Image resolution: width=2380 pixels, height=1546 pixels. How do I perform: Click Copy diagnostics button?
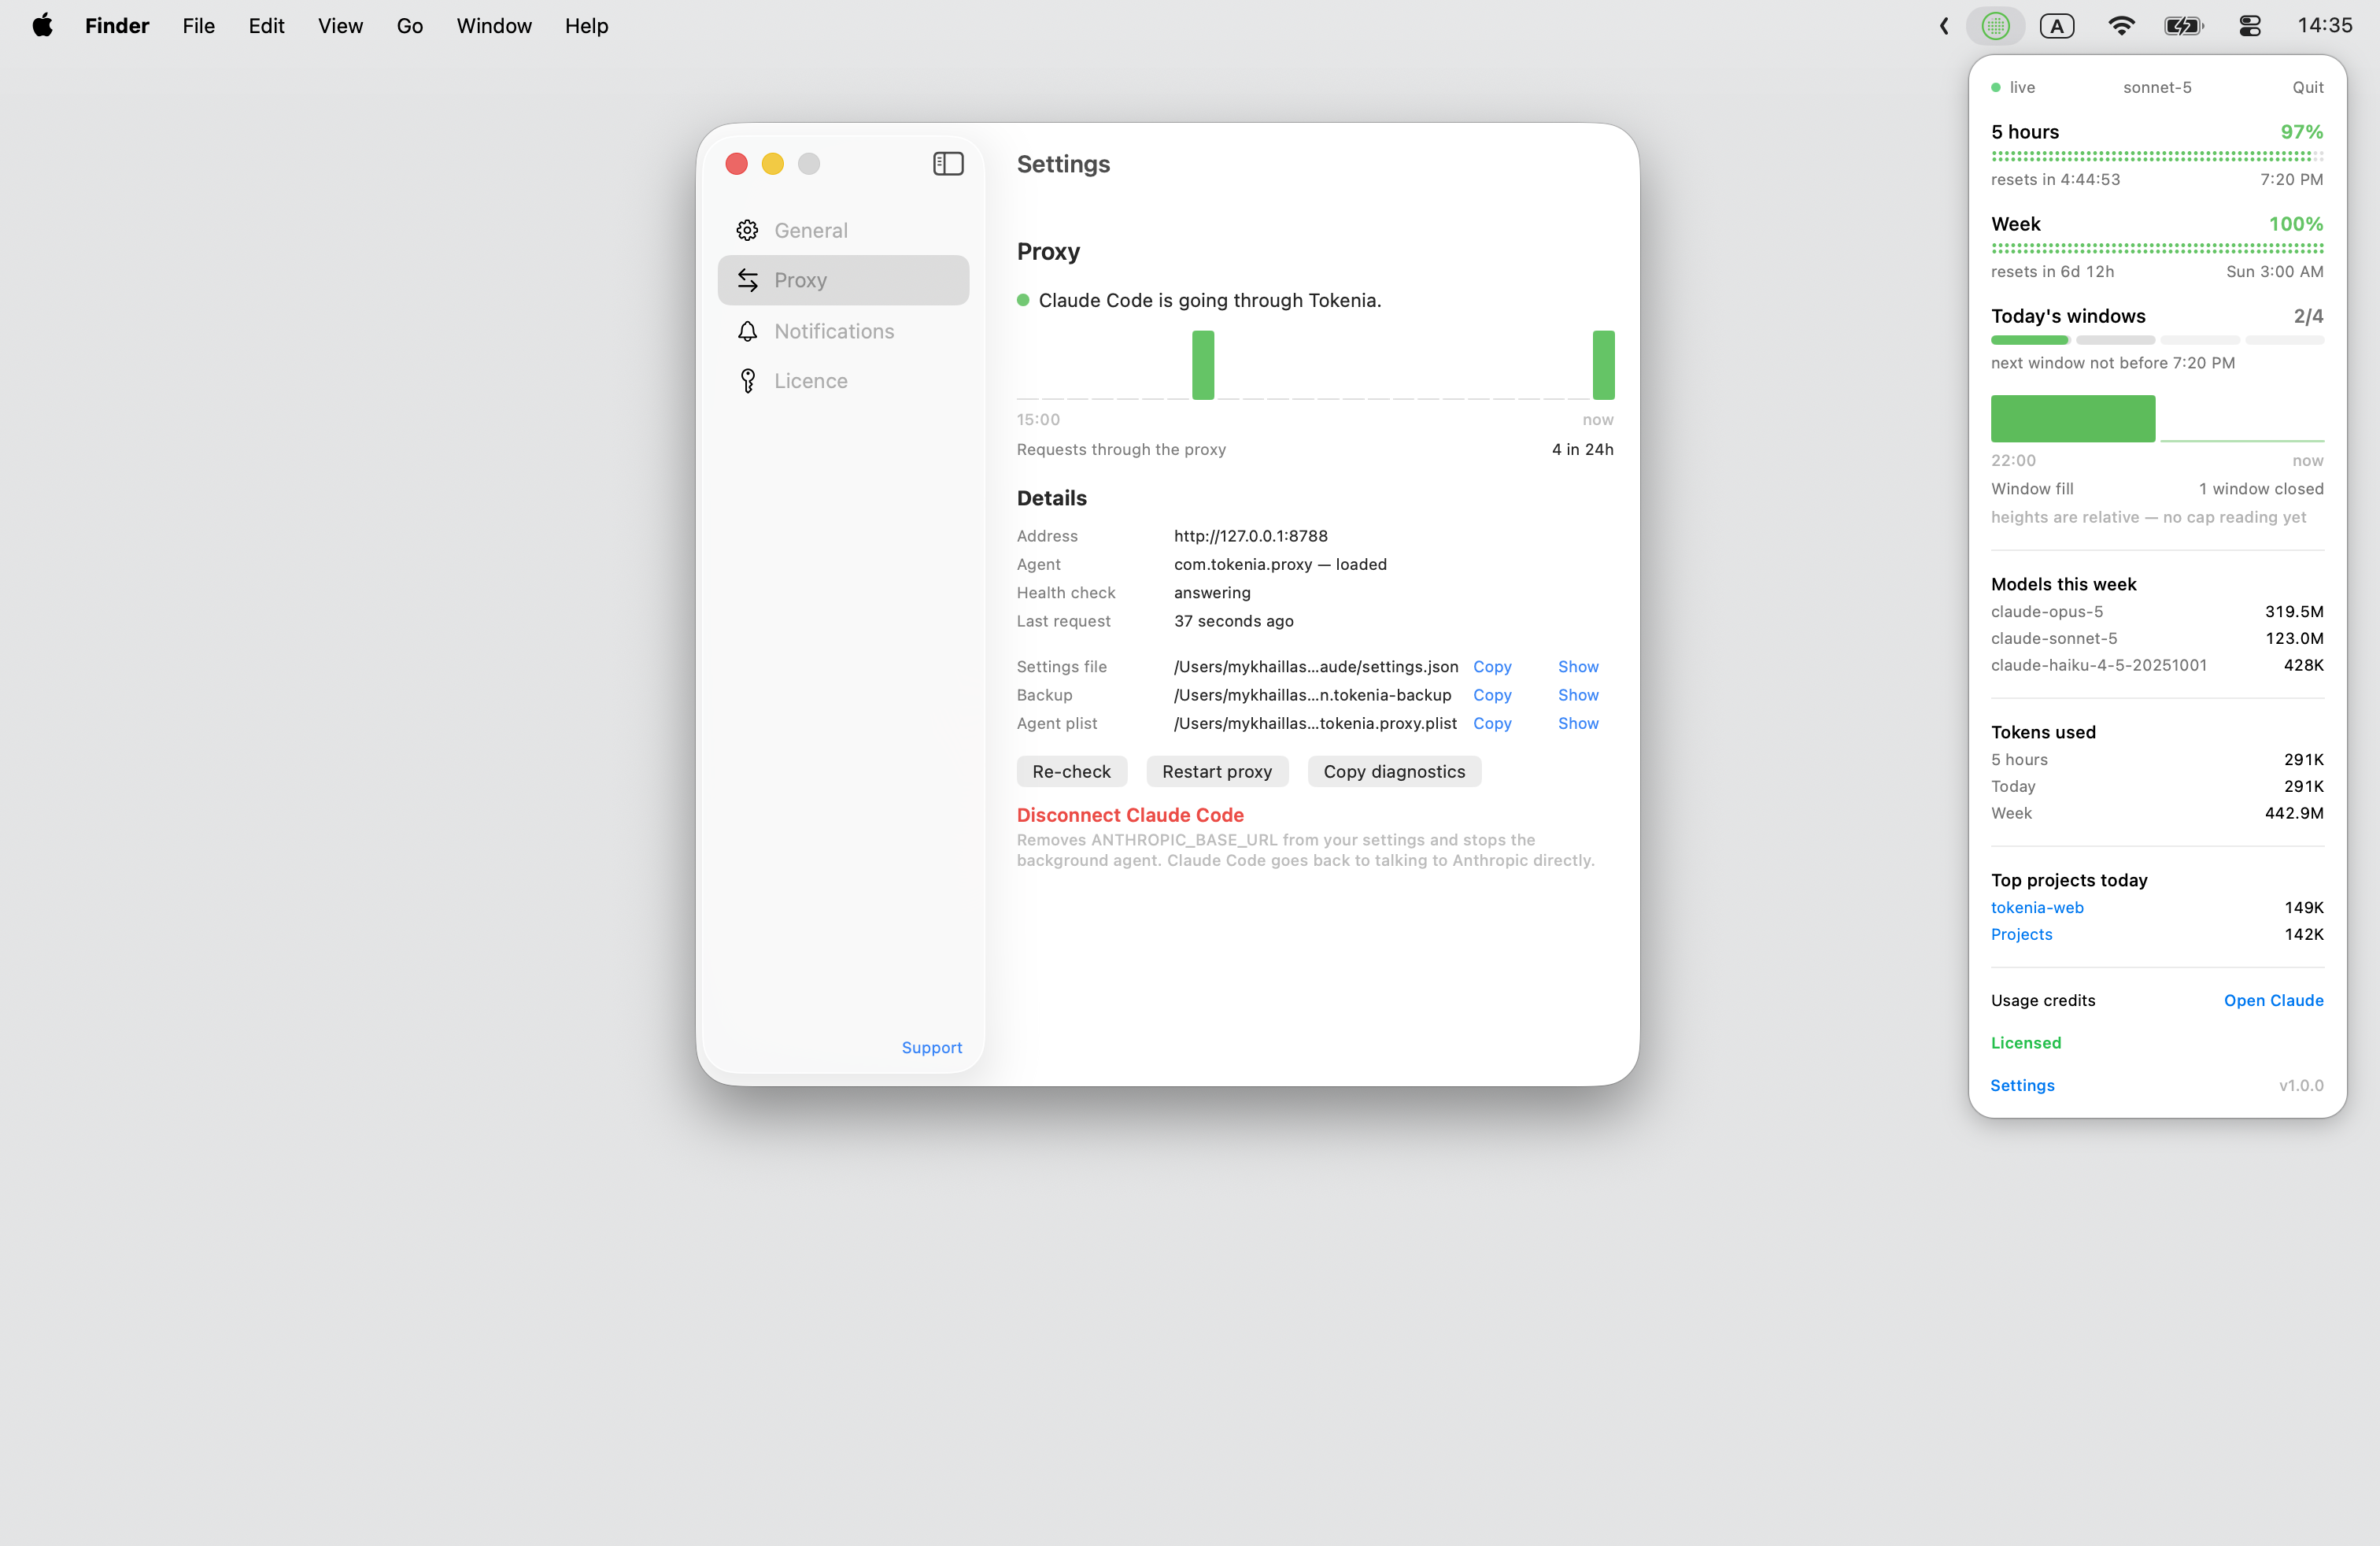(x=1394, y=771)
